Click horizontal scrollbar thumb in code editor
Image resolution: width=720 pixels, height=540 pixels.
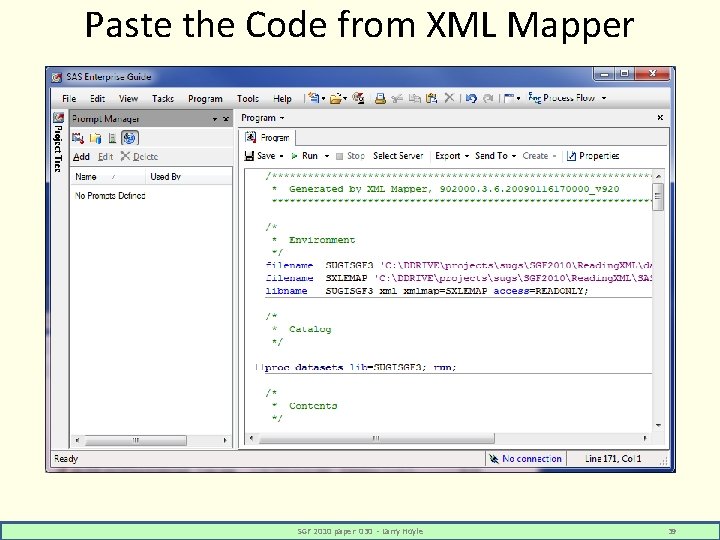(376, 438)
